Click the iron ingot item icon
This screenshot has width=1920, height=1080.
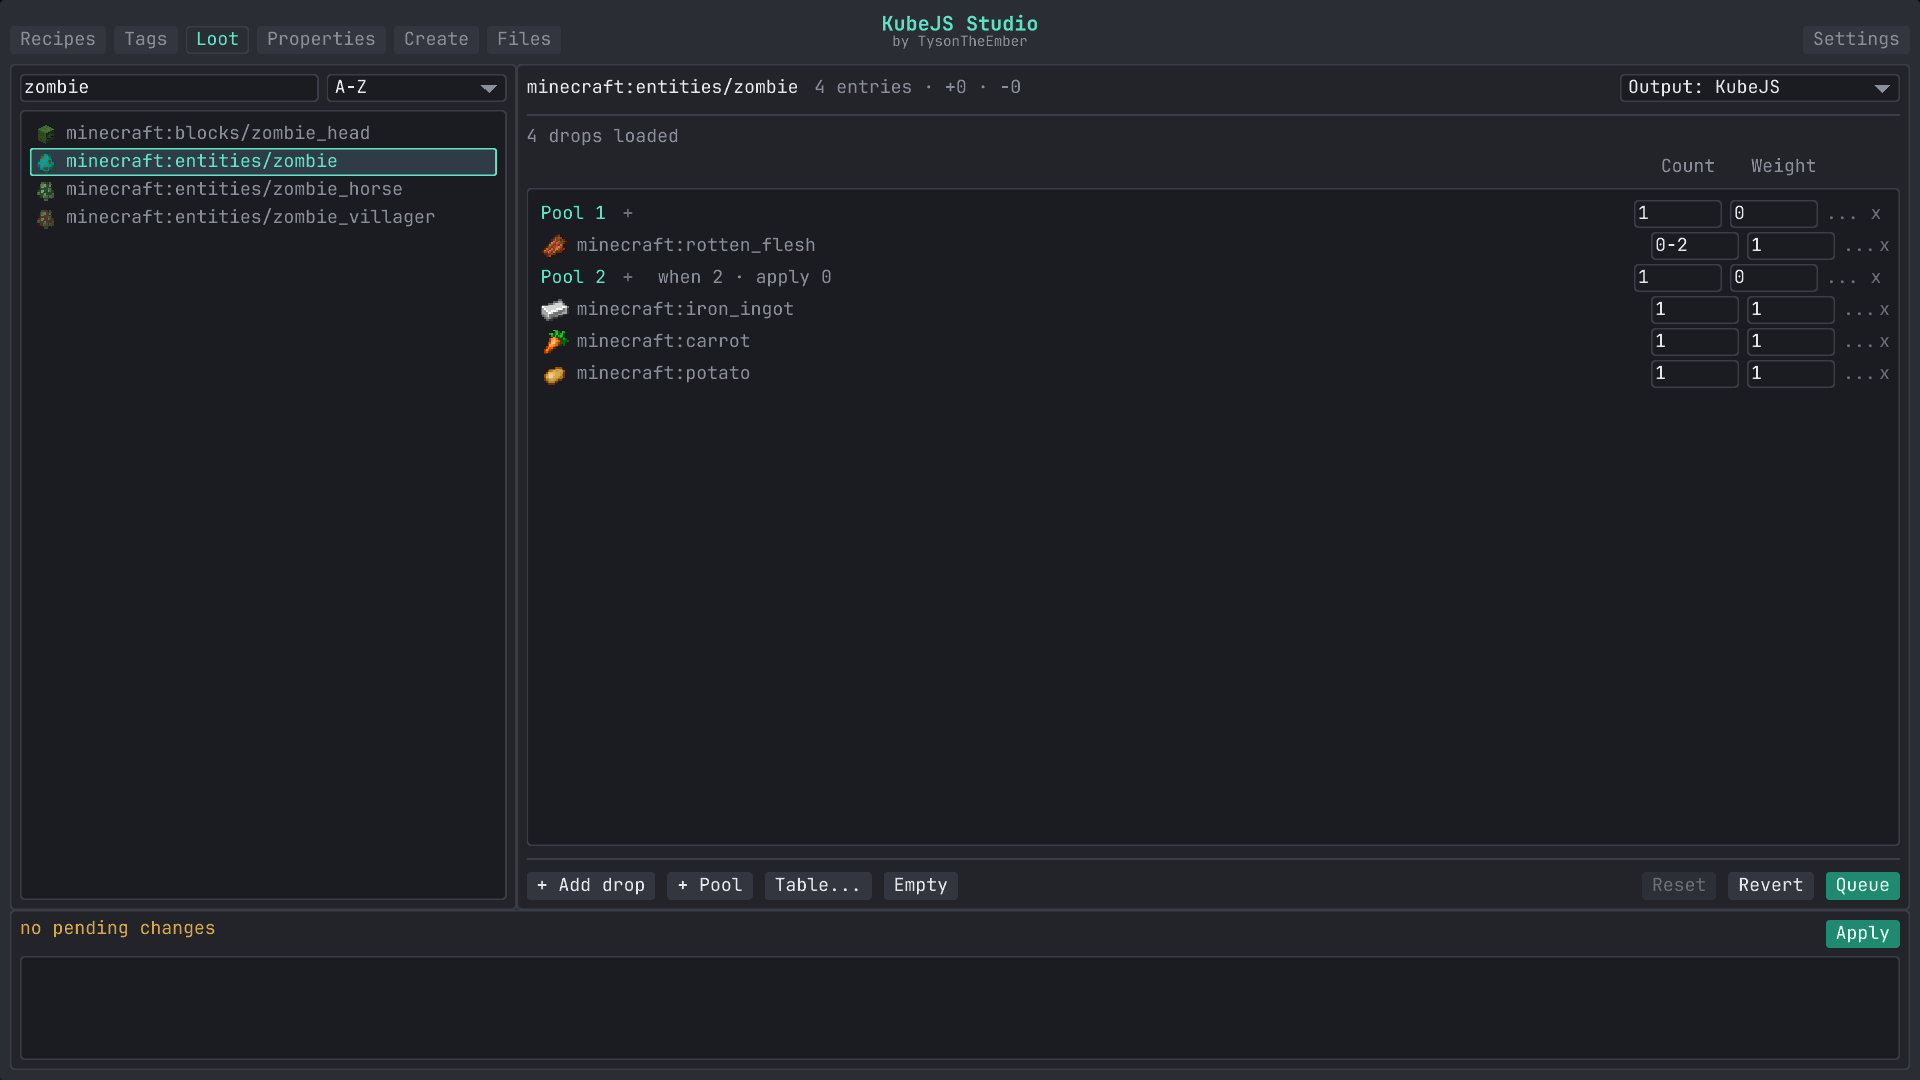point(554,310)
